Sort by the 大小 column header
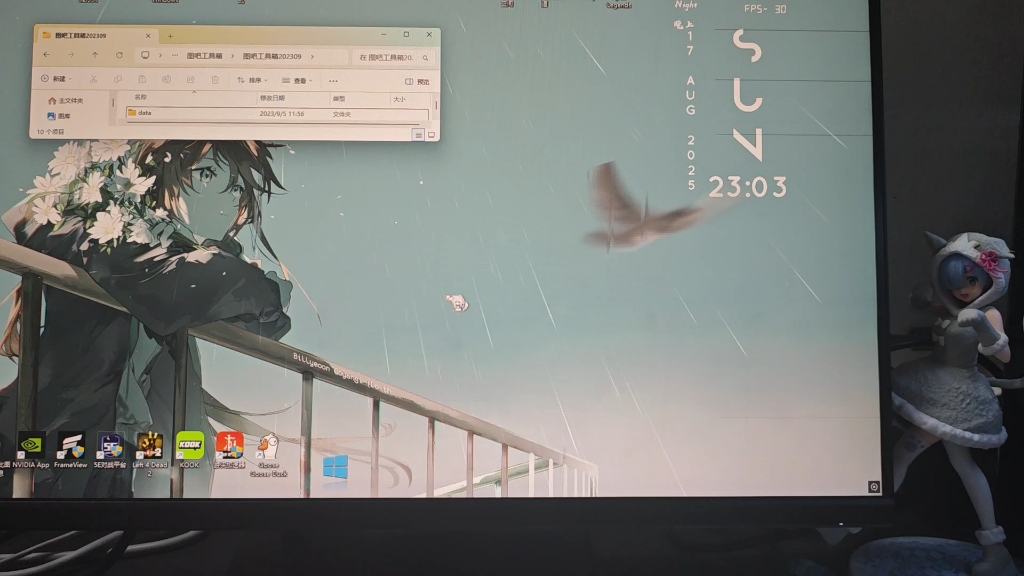The width and height of the screenshot is (1024, 576). point(399,99)
